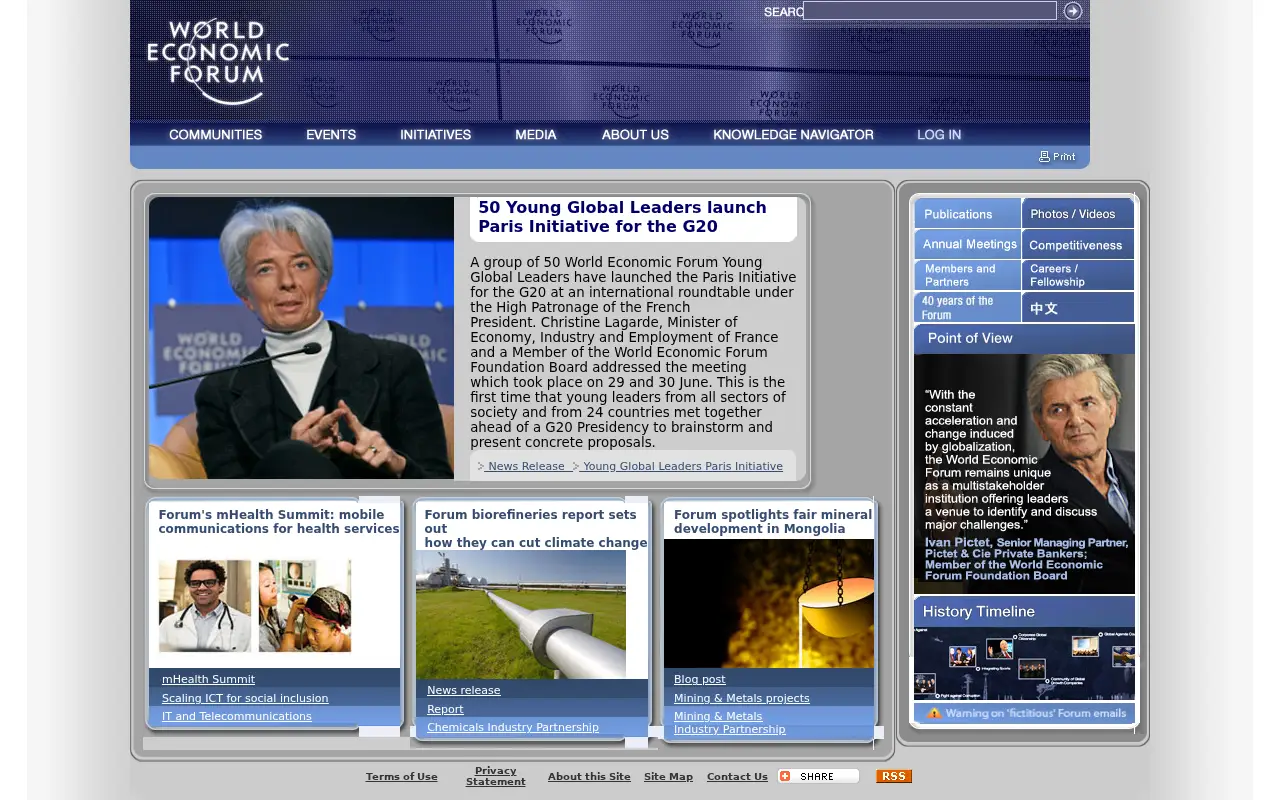
Task: Open the Media menu
Action: pos(536,135)
